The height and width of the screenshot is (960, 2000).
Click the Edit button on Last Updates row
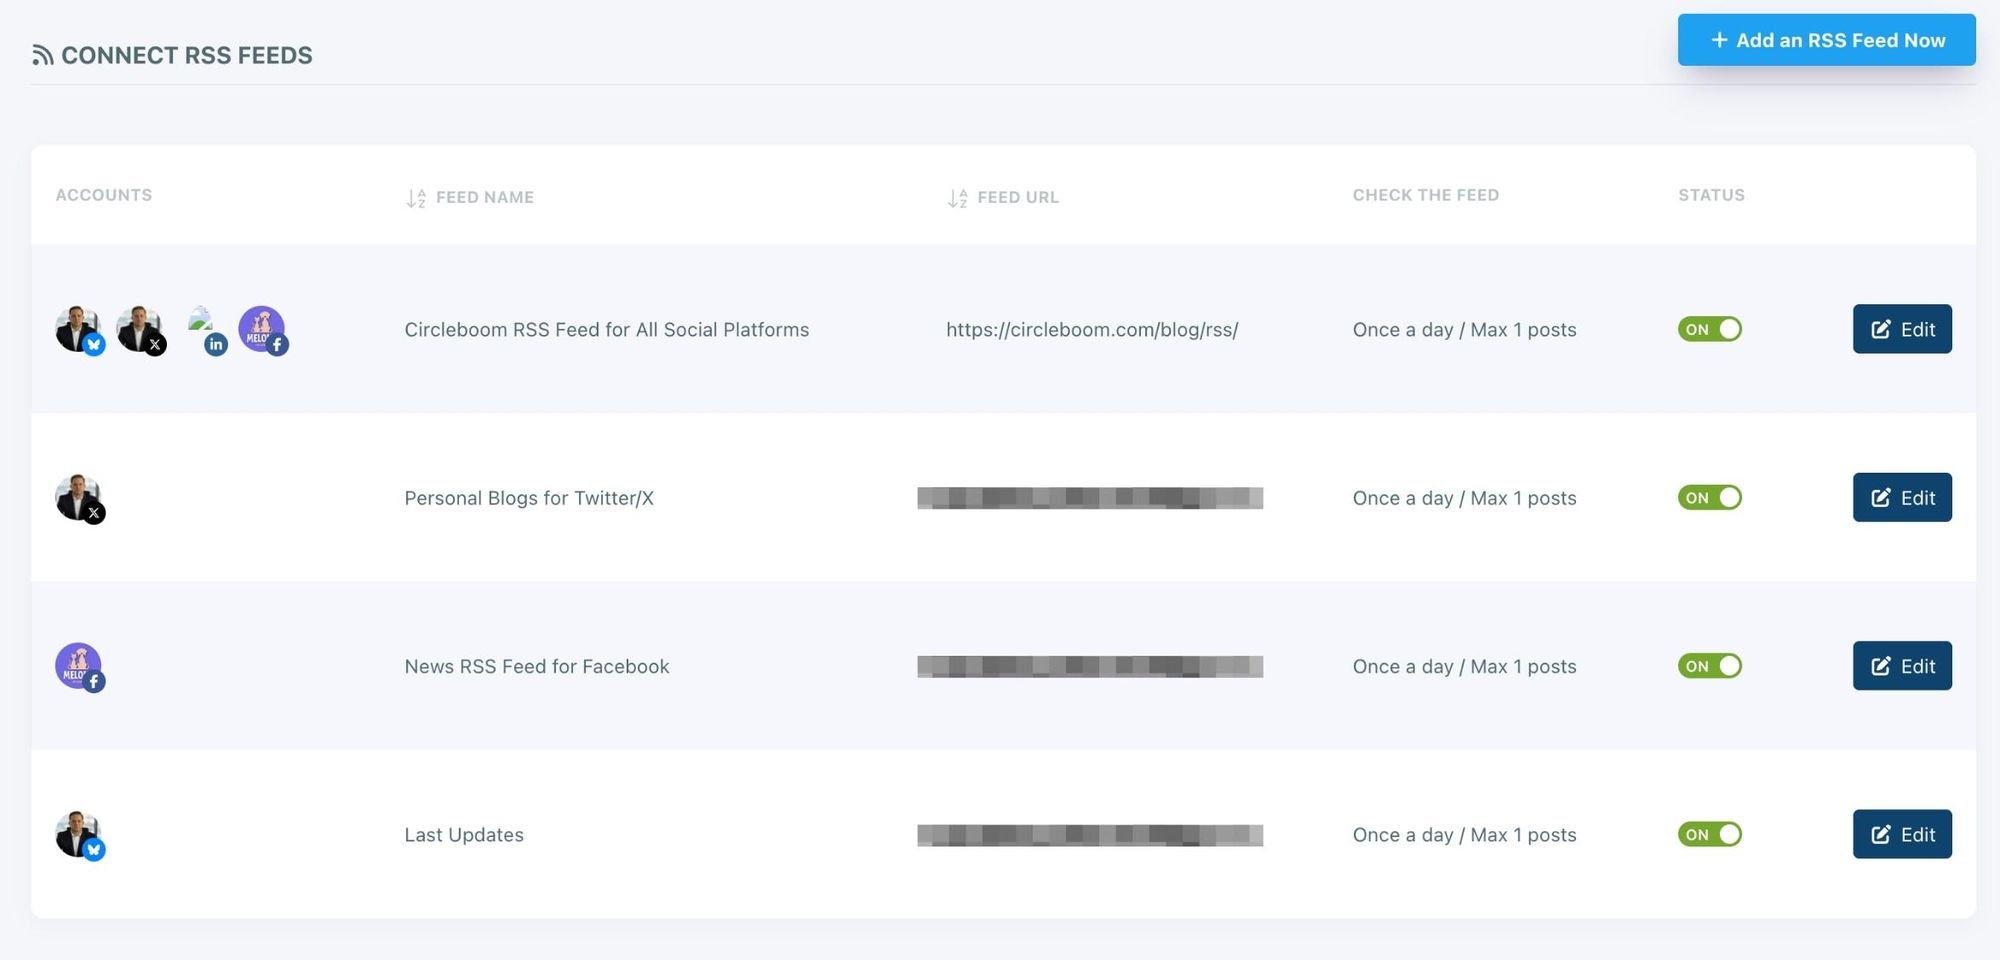[x=1902, y=834]
